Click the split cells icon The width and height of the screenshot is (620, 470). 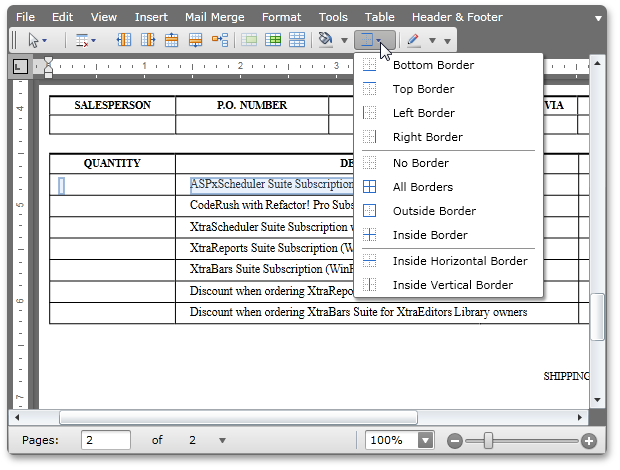[273, 40]
